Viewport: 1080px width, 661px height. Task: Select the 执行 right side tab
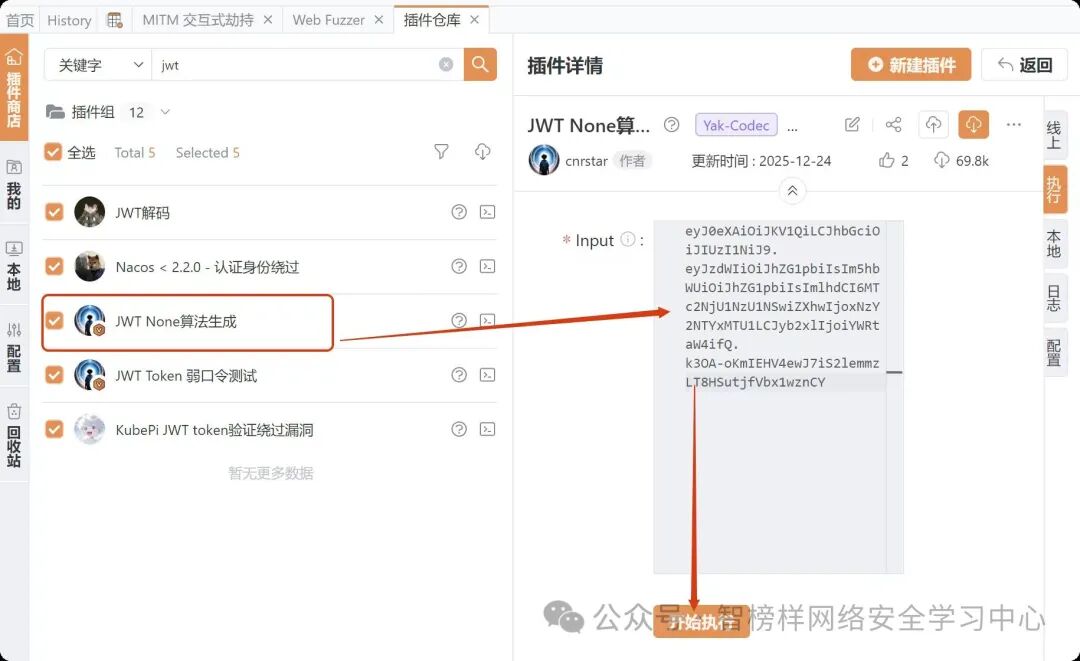pyautogui.click(x=1054, y=189)
